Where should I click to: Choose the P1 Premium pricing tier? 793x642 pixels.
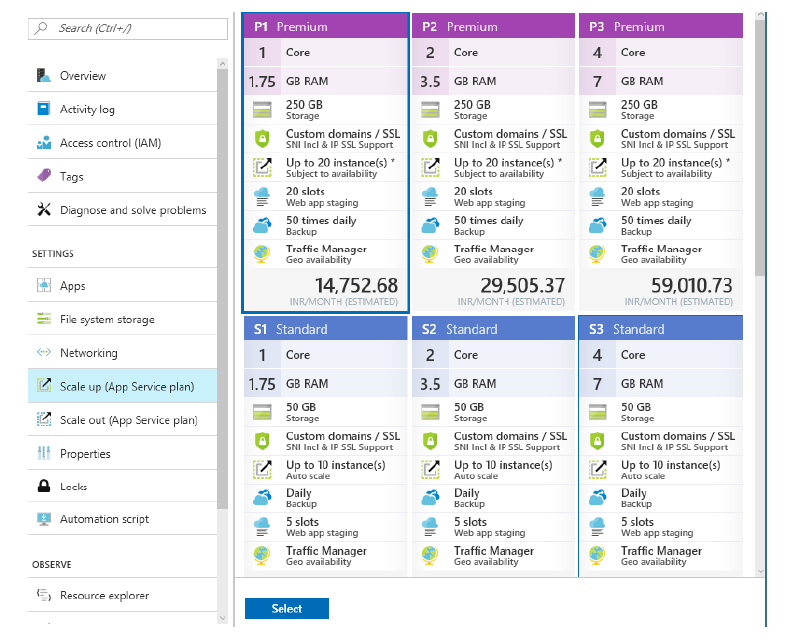[325, 160]
